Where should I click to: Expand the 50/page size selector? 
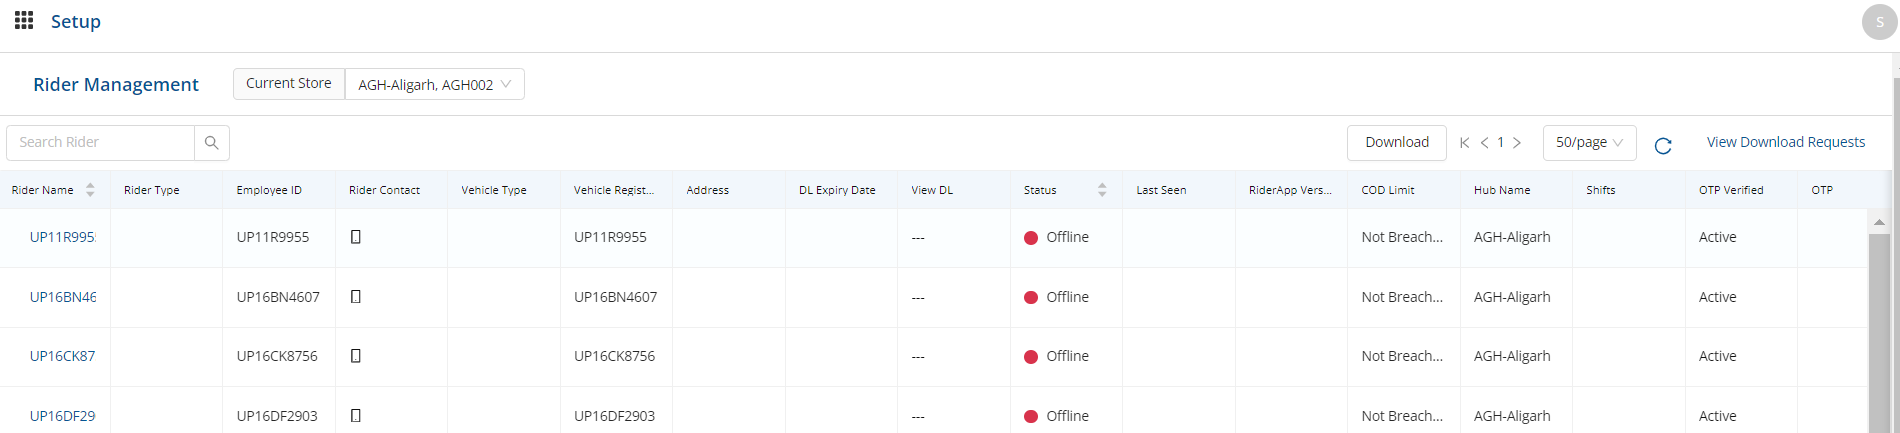pyautogui.click(x=1589, y=143)
